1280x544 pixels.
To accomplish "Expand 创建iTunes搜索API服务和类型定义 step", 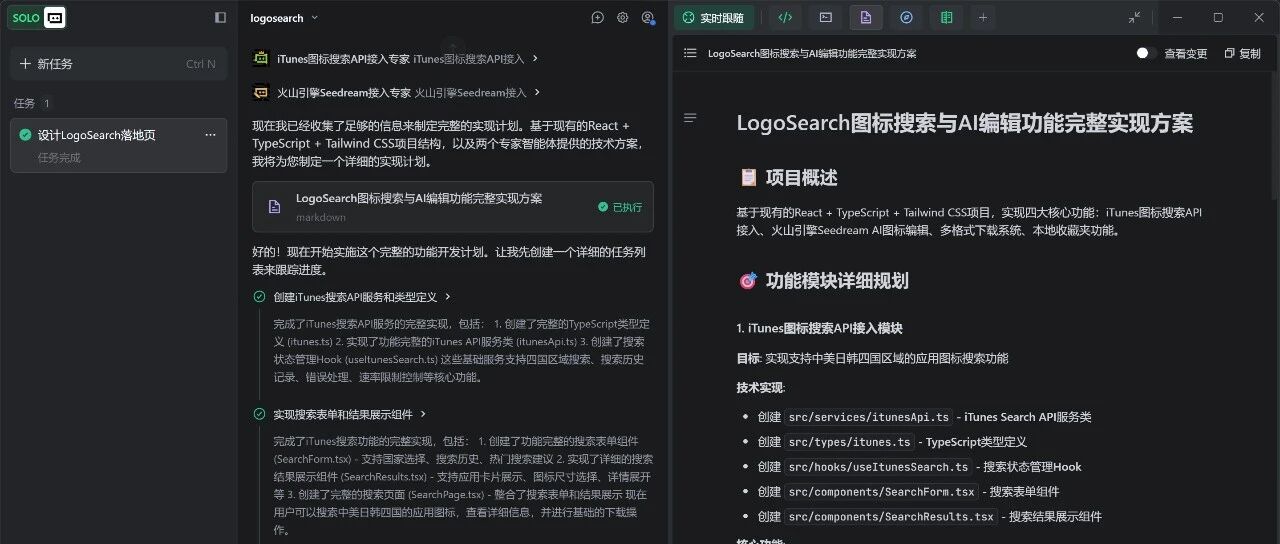I will [362, 297].
